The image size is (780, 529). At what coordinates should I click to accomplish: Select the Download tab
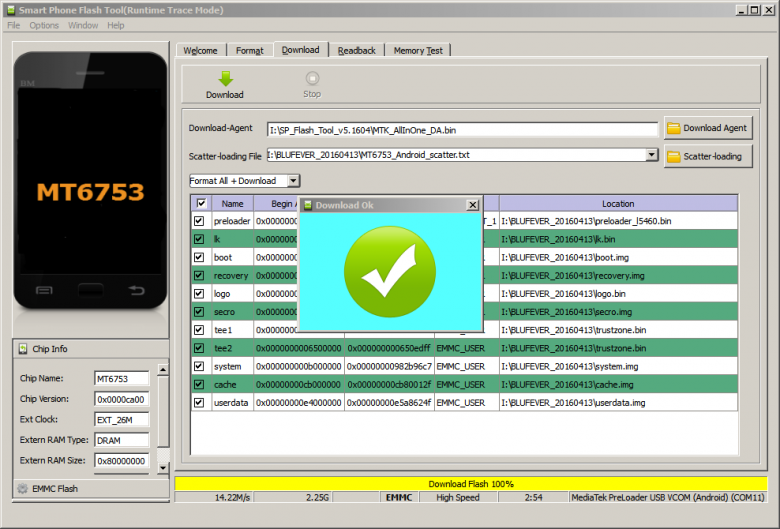tap(300, 50)
